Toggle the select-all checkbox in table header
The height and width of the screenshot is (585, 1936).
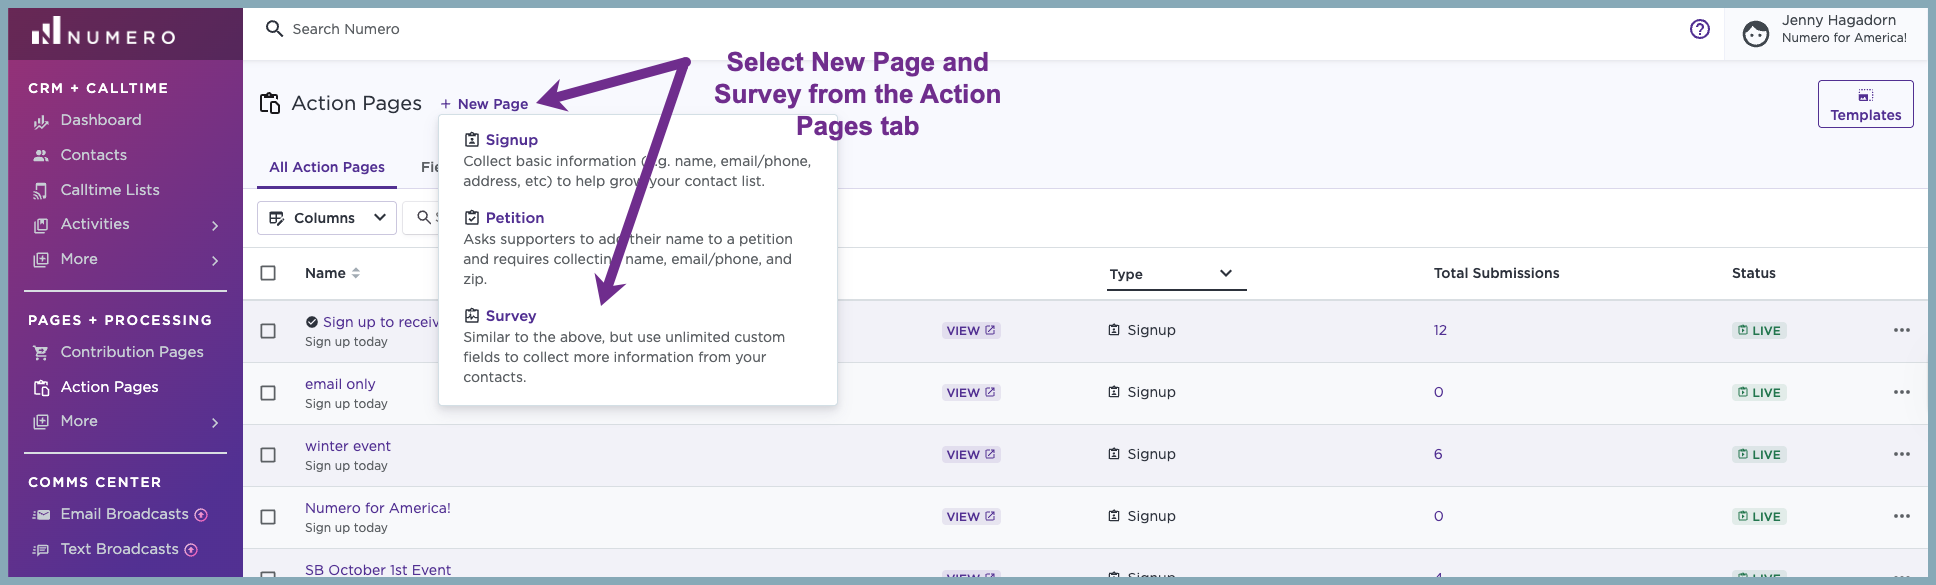pyautogui.click(x=268, y=273)
